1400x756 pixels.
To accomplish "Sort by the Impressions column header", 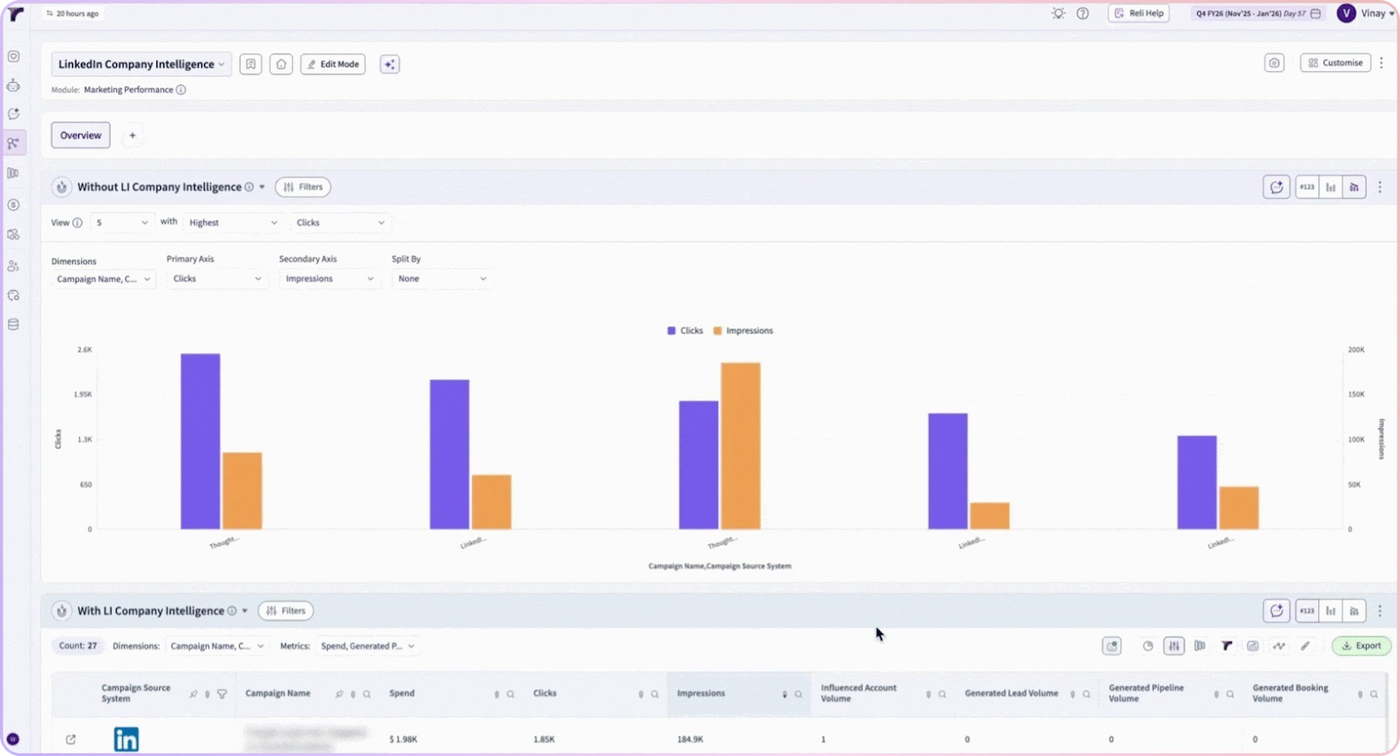I will click(701, 693).
